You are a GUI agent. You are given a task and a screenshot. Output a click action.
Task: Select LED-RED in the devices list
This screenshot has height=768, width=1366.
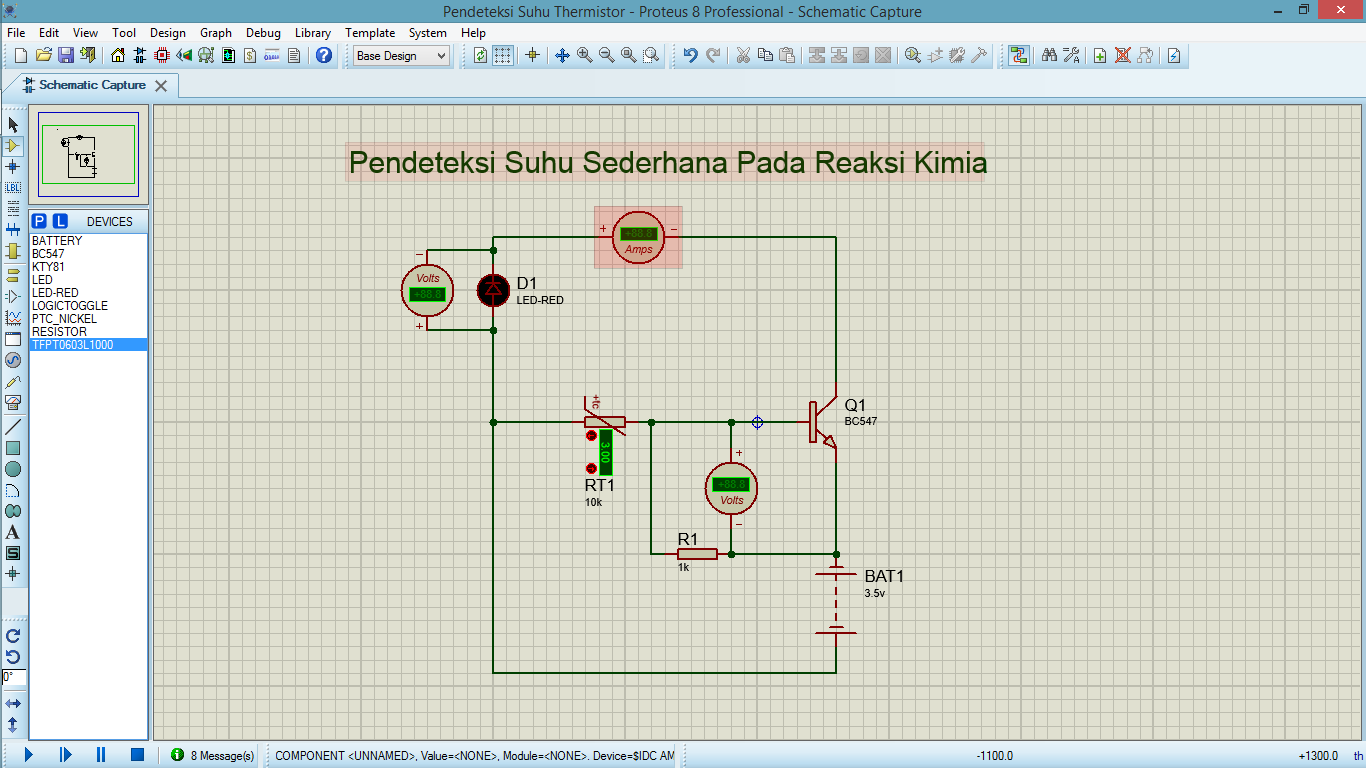(89, 293)
